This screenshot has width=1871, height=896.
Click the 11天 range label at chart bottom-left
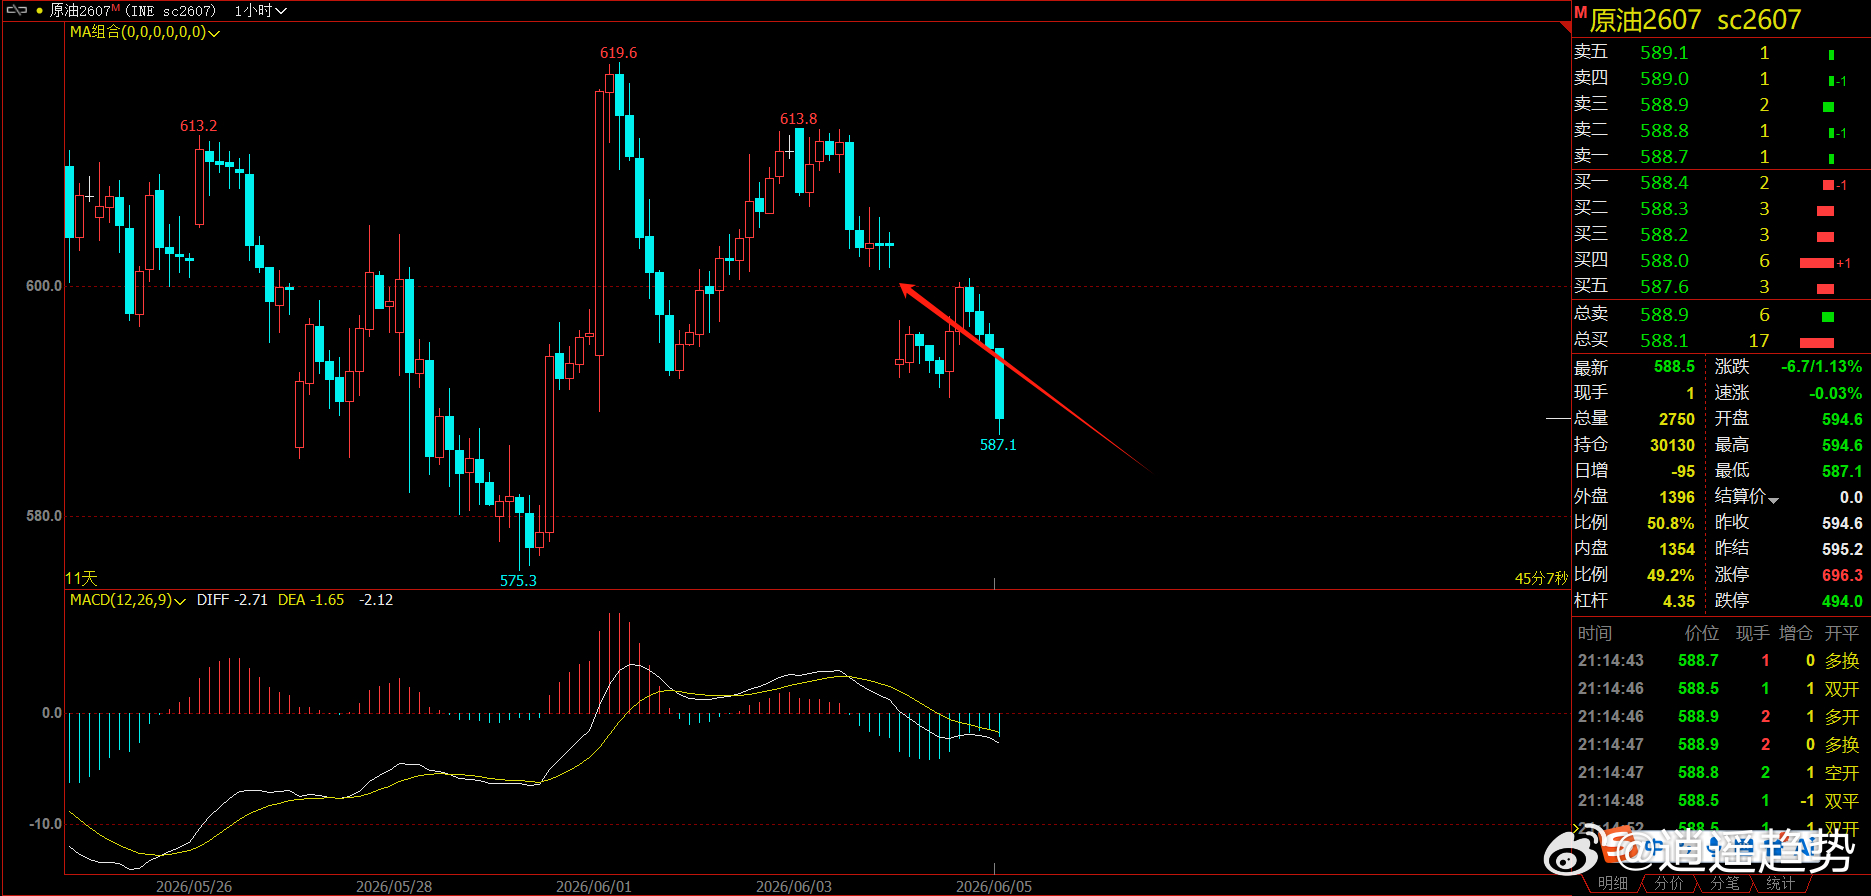coord(82,579)
